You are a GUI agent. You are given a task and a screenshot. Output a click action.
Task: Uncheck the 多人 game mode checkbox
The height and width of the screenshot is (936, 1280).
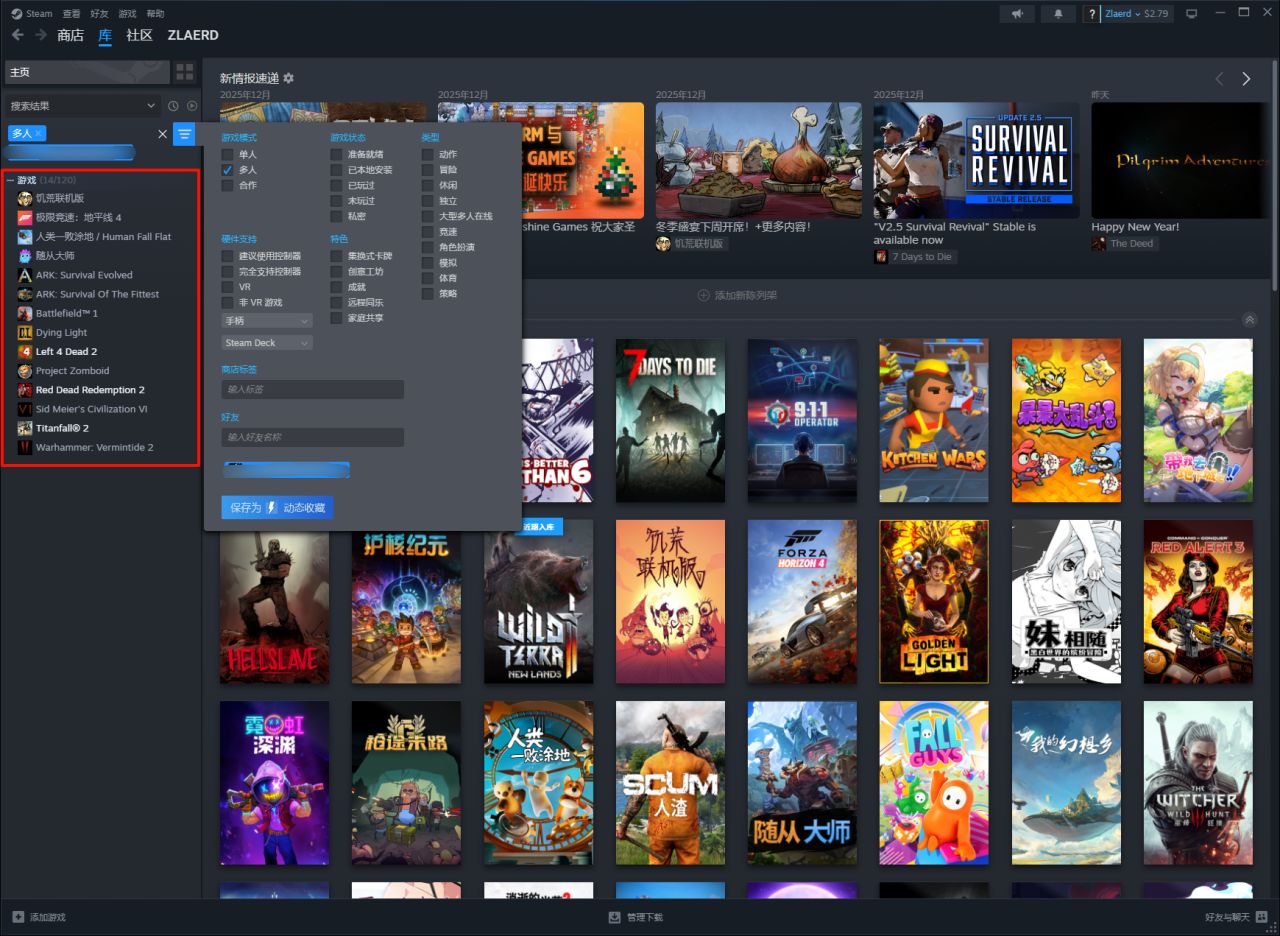tap(227, 170)
